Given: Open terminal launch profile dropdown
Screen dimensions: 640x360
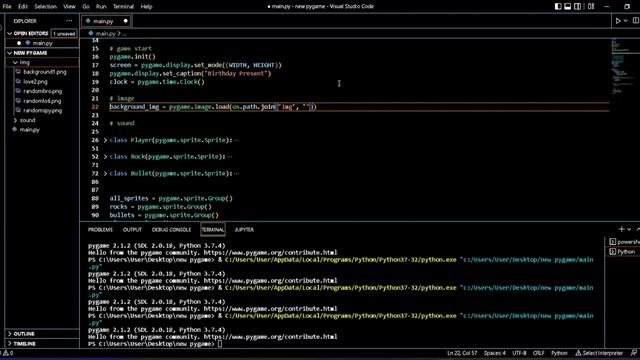Looking at the screenshot, I should click(629, 229).
